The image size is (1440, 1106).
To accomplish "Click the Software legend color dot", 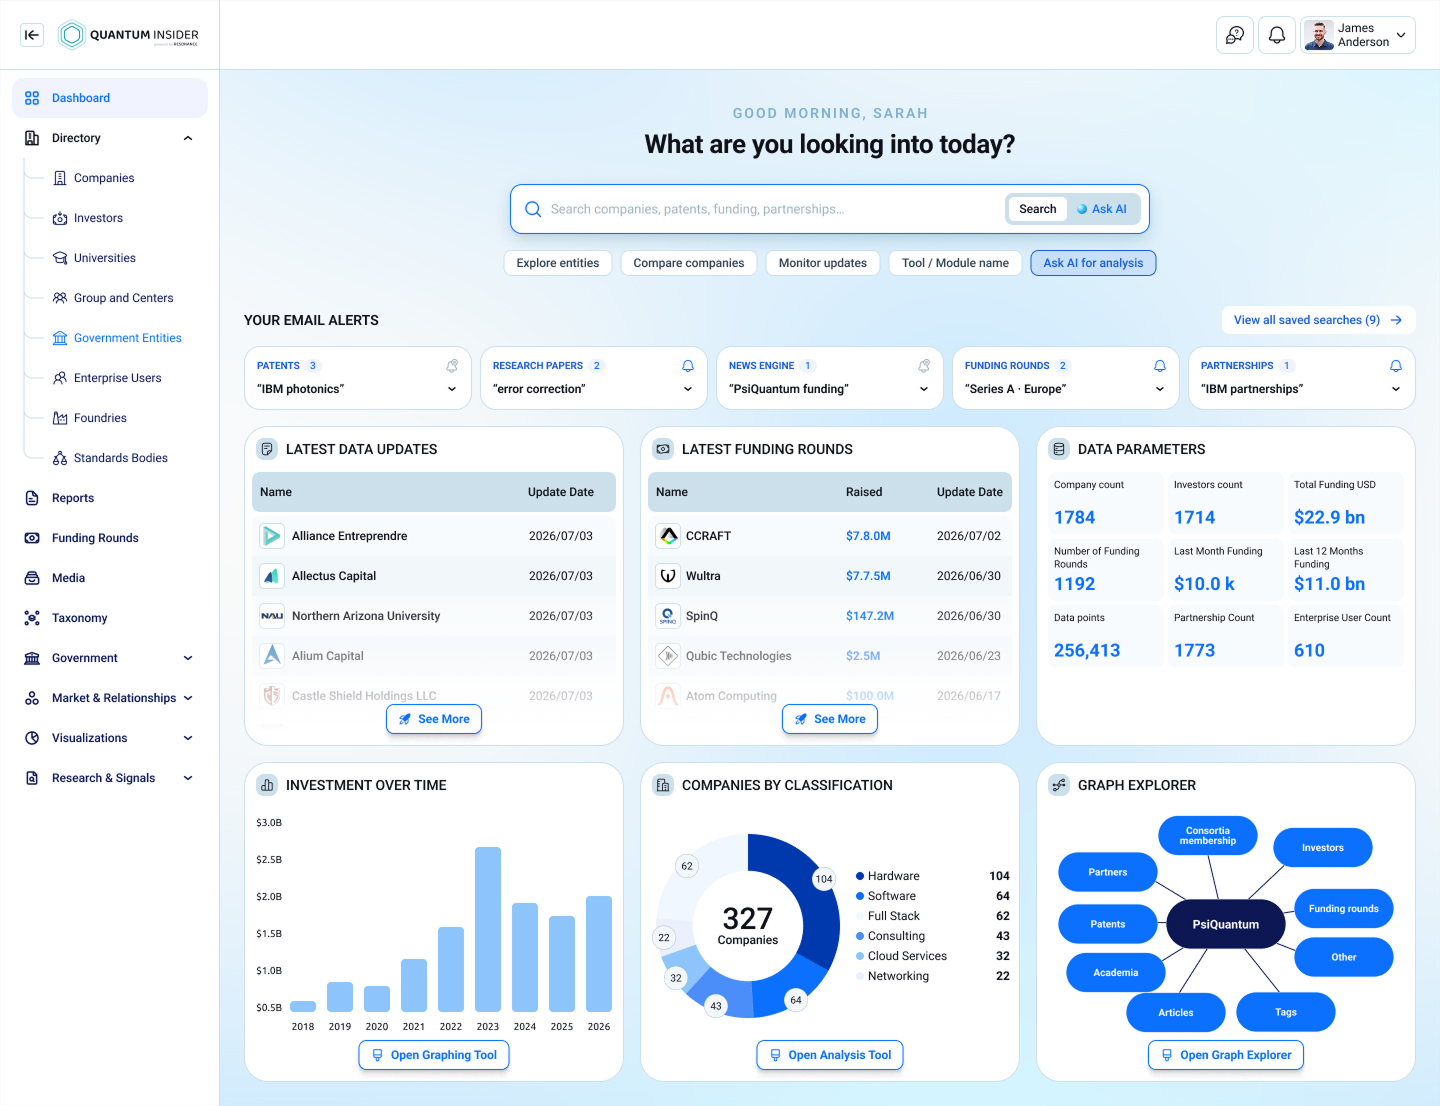I will point(860,896).
